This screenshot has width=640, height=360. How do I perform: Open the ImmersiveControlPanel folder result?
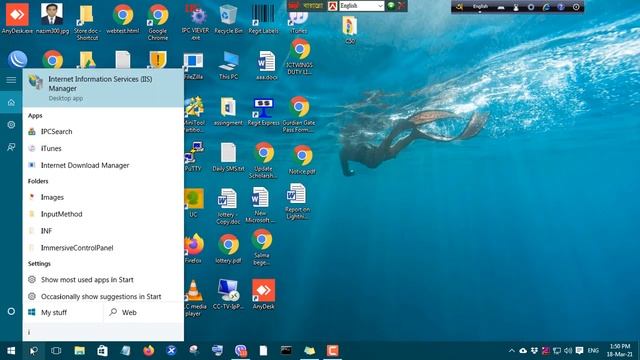(x=103, y=248)
